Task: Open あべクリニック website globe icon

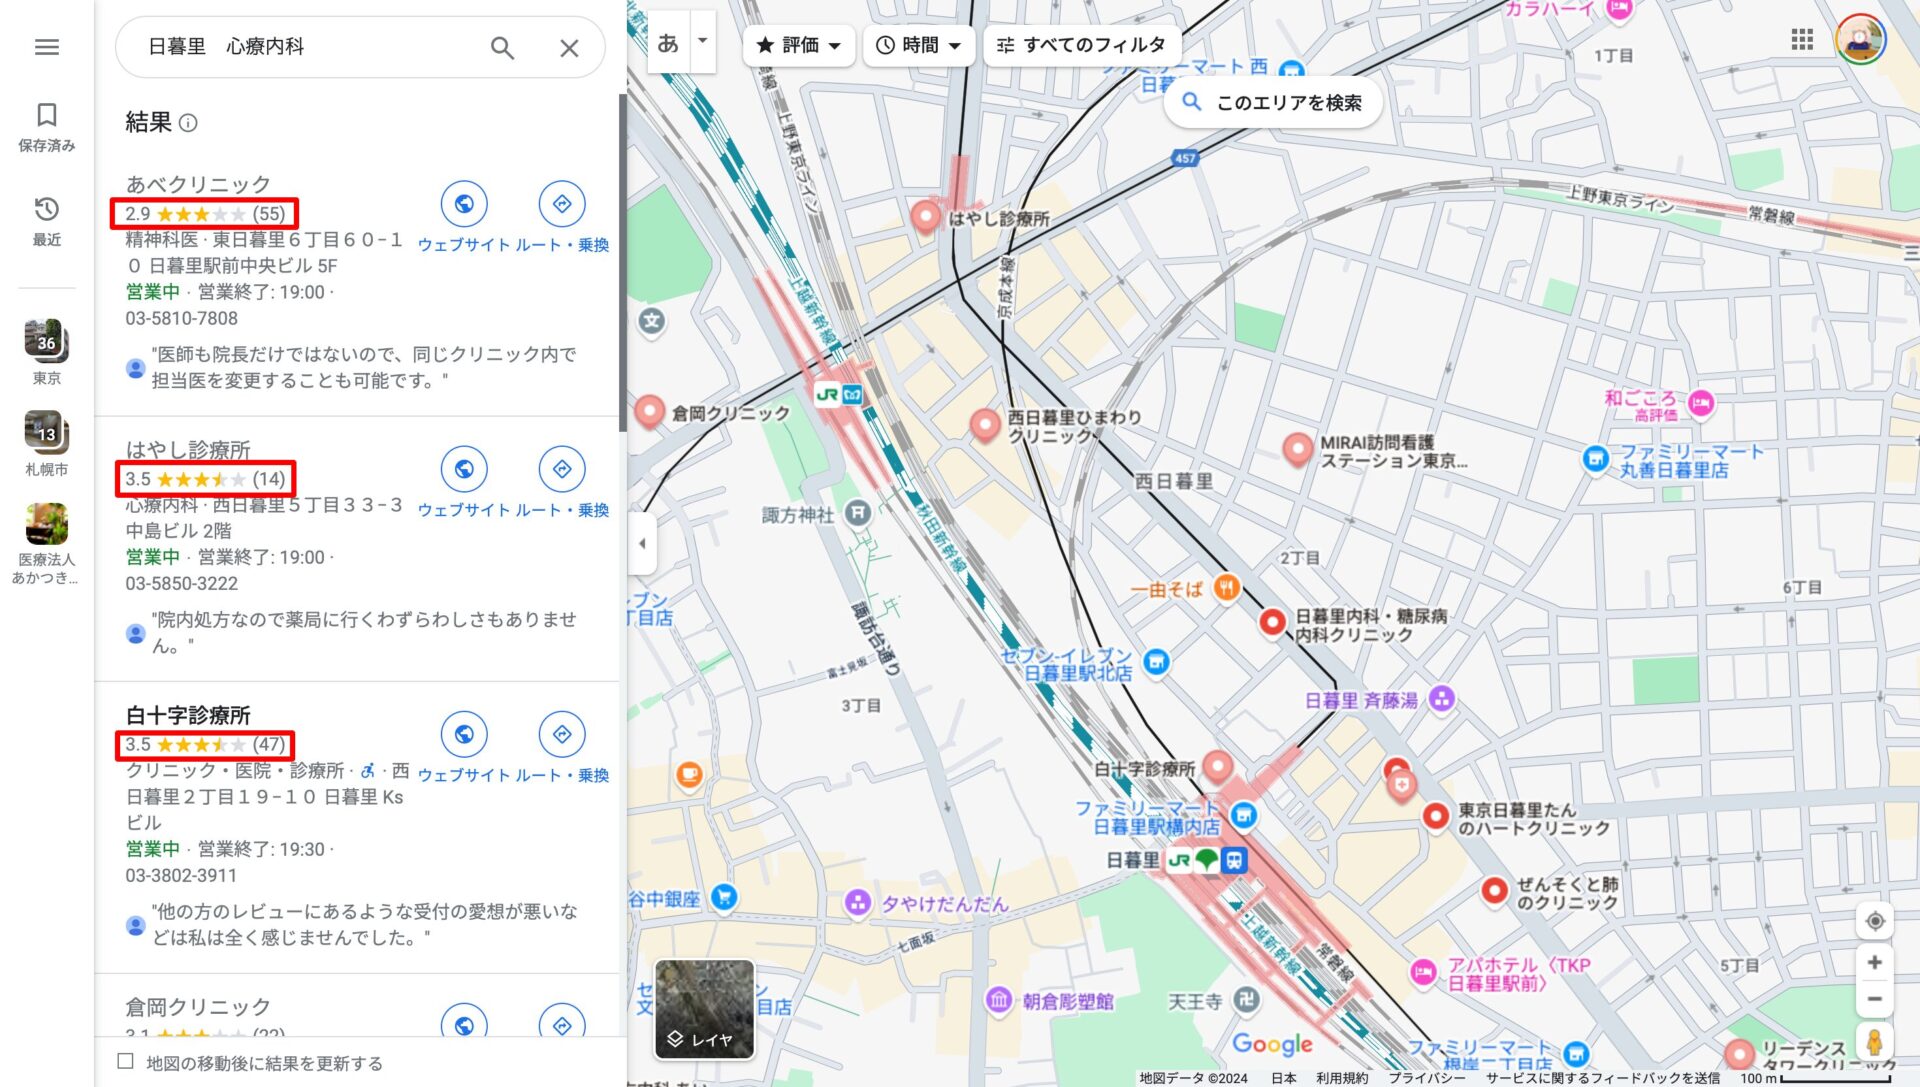Action: [464, 204]
